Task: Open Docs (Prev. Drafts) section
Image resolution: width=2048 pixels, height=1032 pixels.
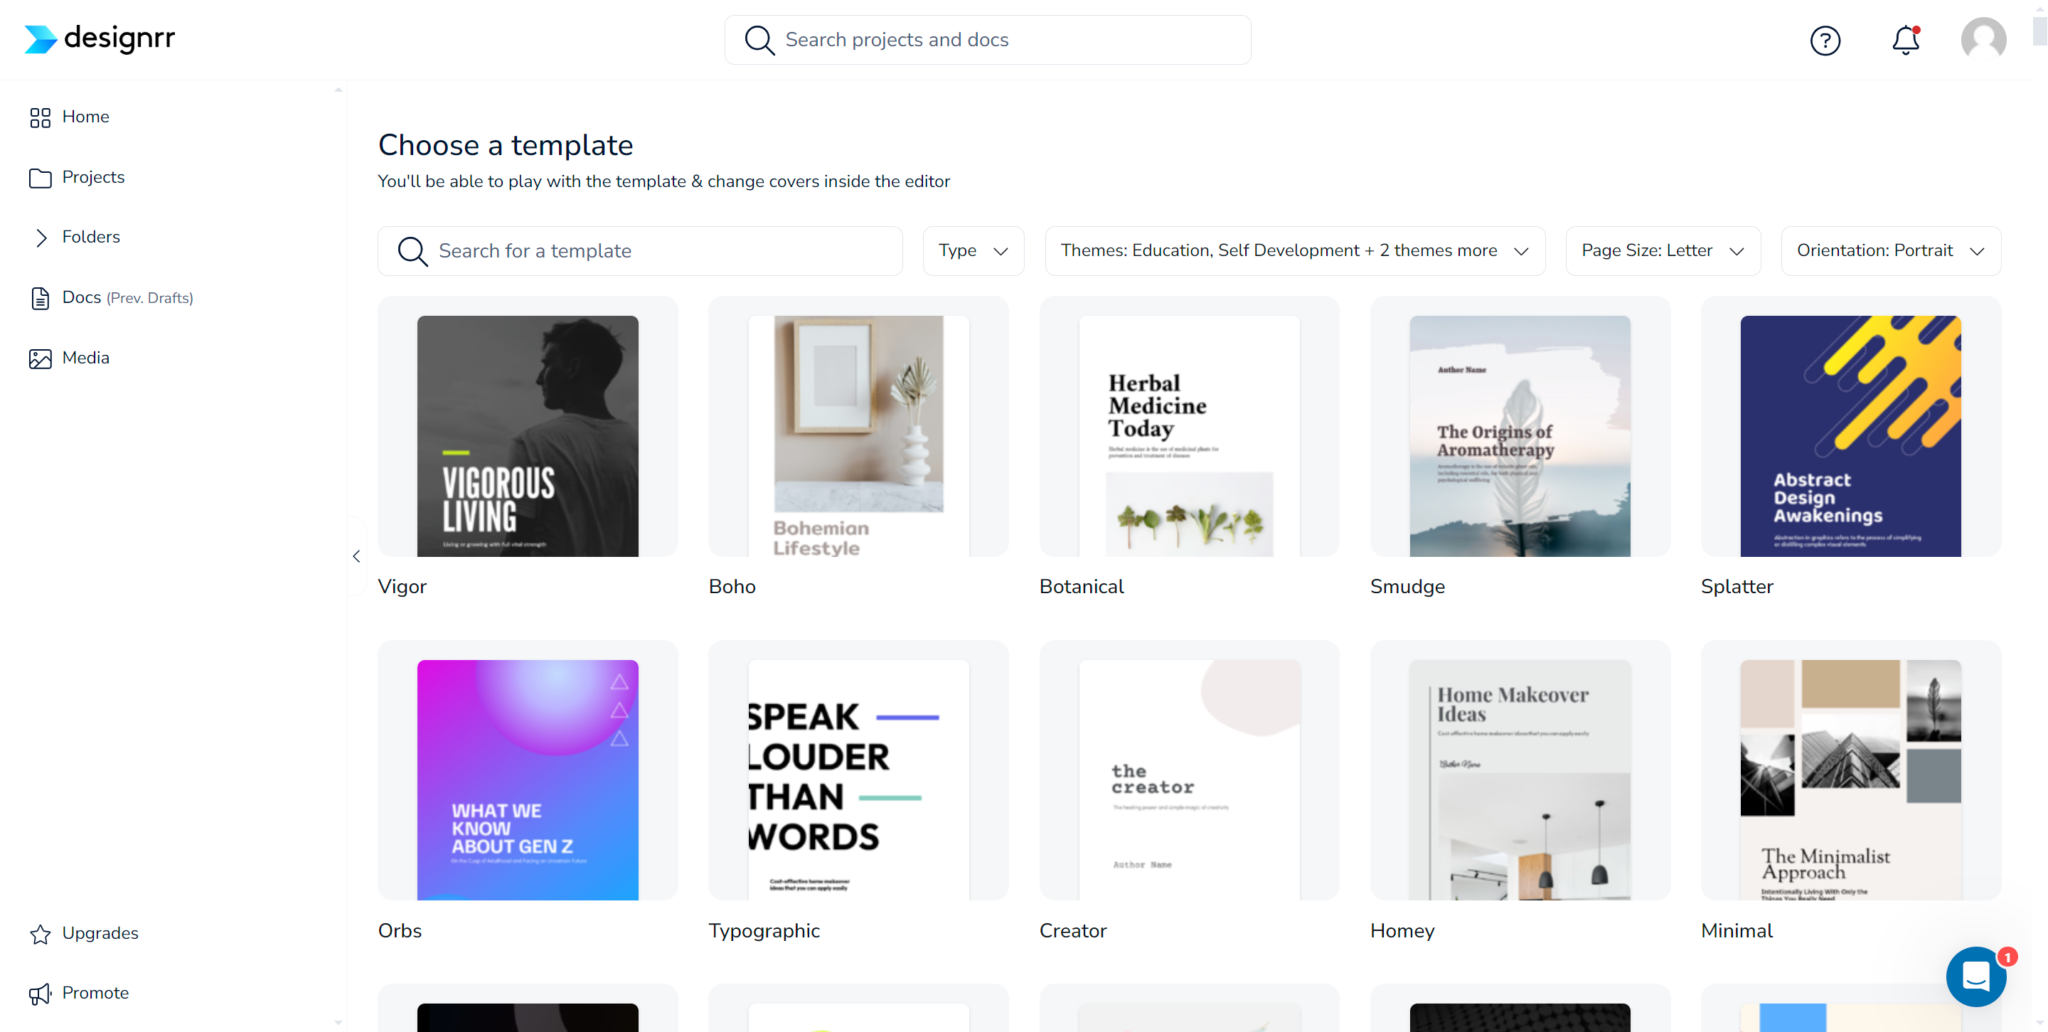Action: (127, 298)
